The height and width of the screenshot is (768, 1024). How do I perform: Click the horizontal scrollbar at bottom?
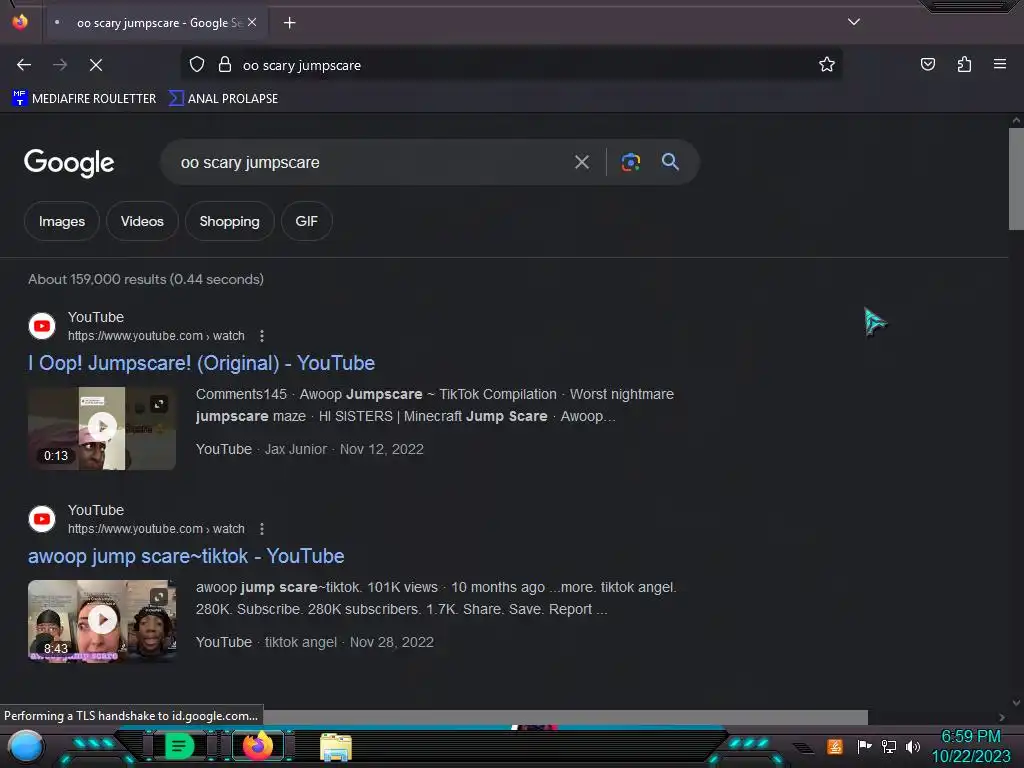pyautogui.click(x=566, y=717)
